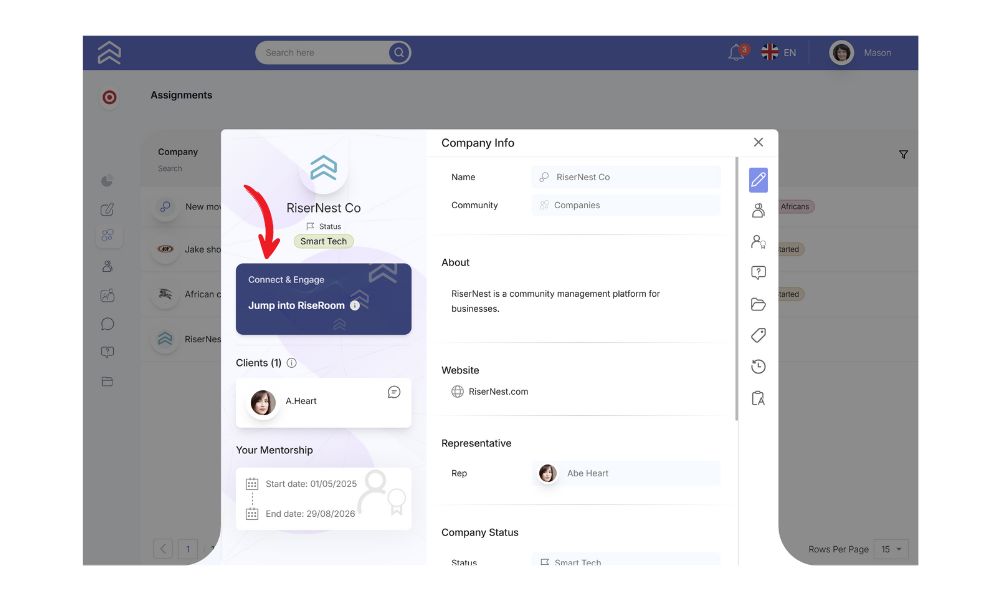
Task: Open the clipboard icon in company panel
Action: click(x=758, y=399)
